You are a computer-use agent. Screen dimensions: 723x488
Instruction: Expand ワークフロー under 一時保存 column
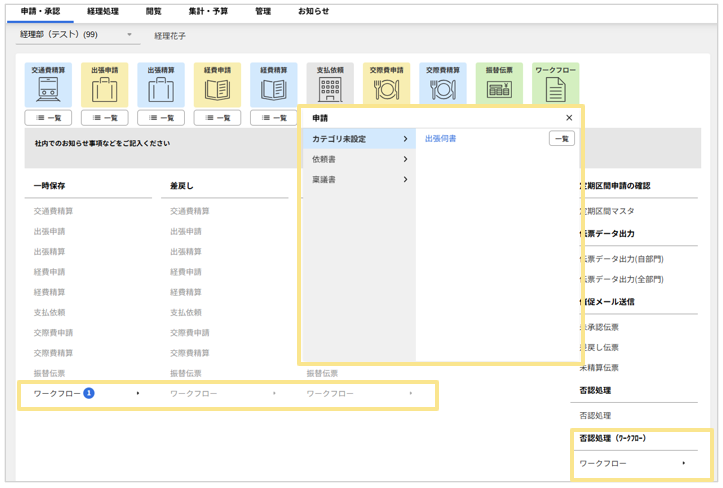[x=86, y=394]
